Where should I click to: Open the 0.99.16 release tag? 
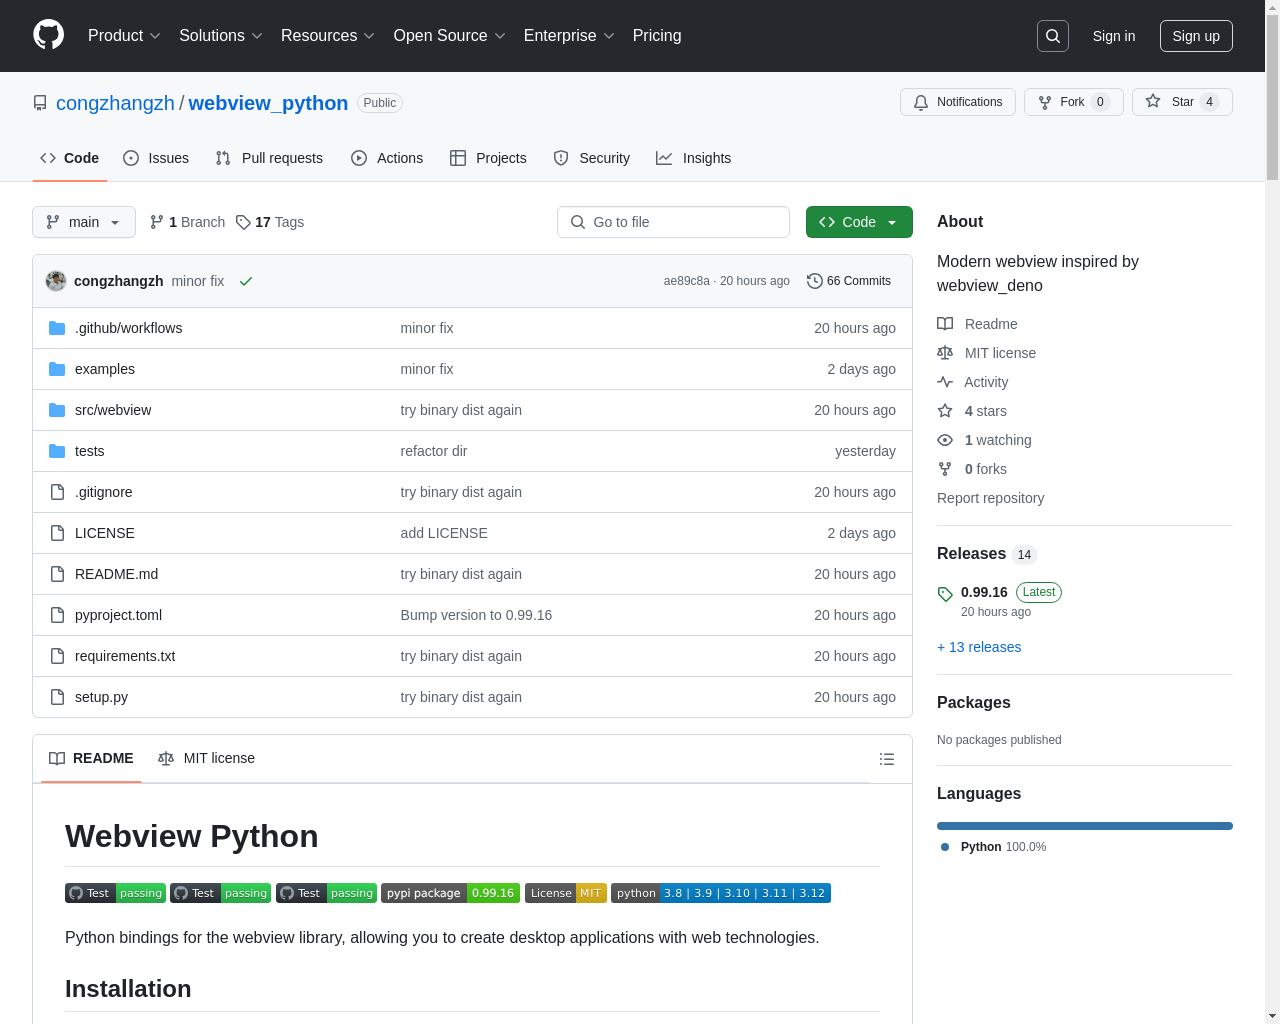984,592
